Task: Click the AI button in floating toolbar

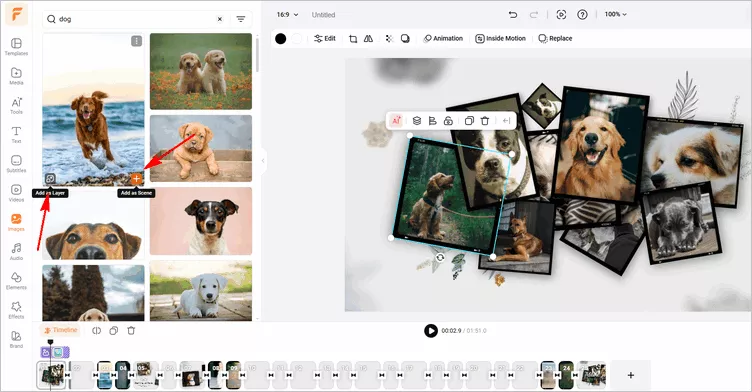Action: [396, 121]
